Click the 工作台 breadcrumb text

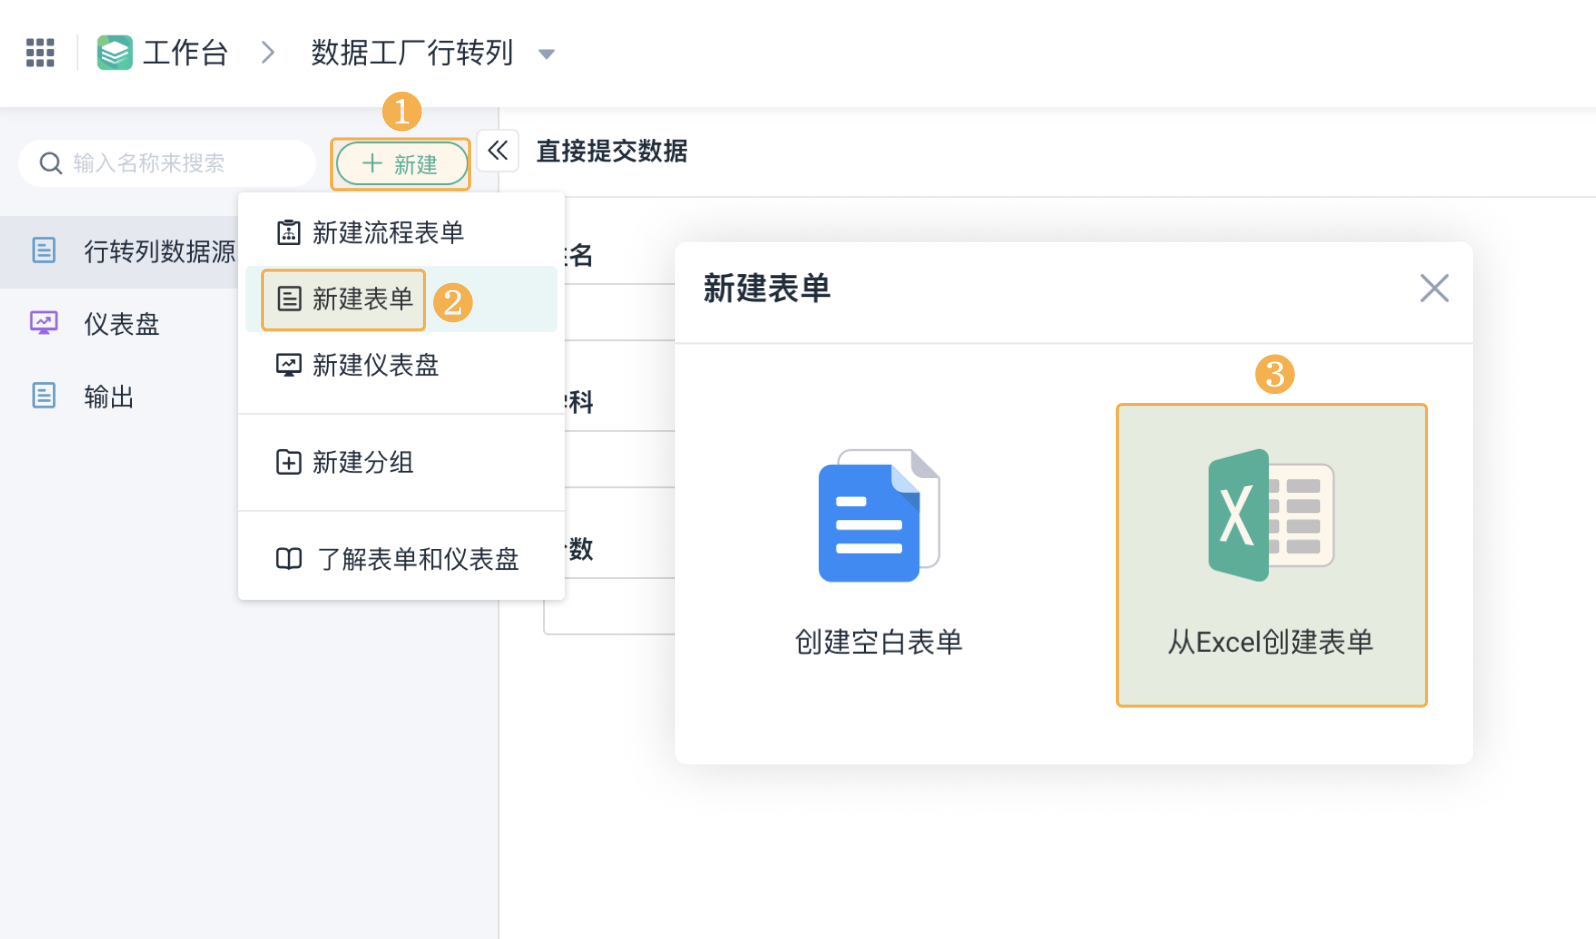pyautogui.click(x=185, y=52)
